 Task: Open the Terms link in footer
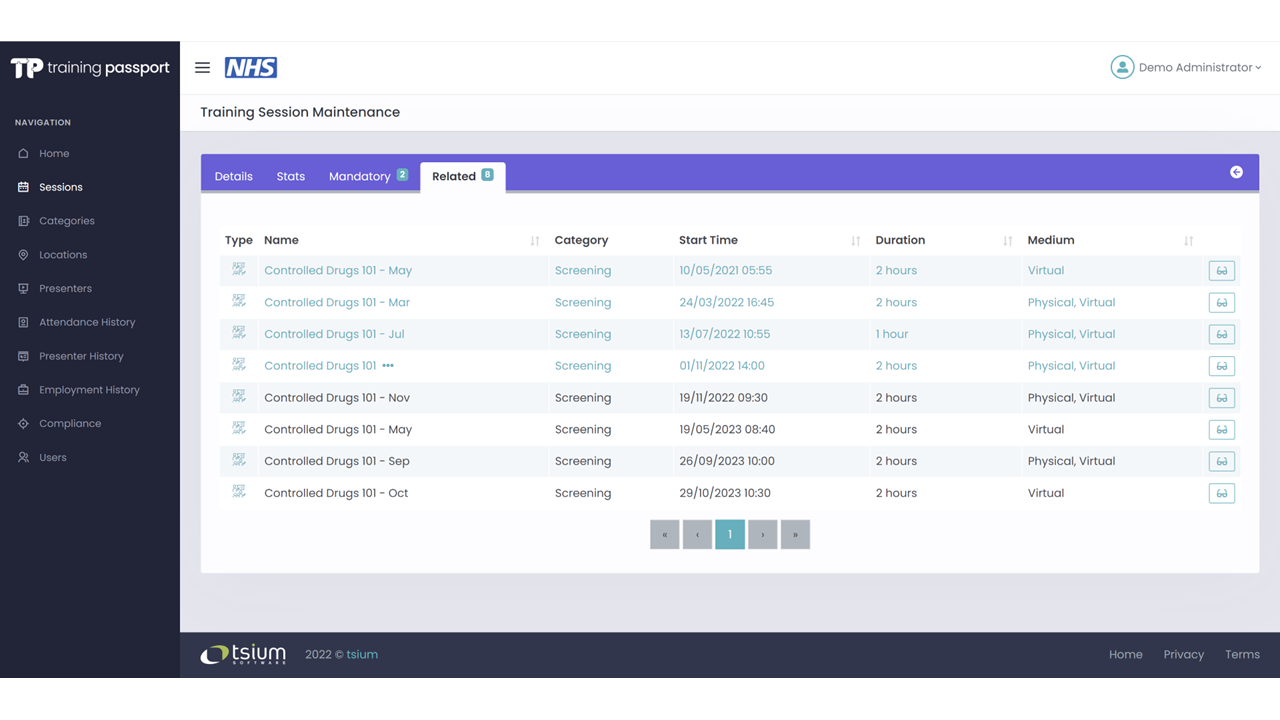click(1243, 655)
